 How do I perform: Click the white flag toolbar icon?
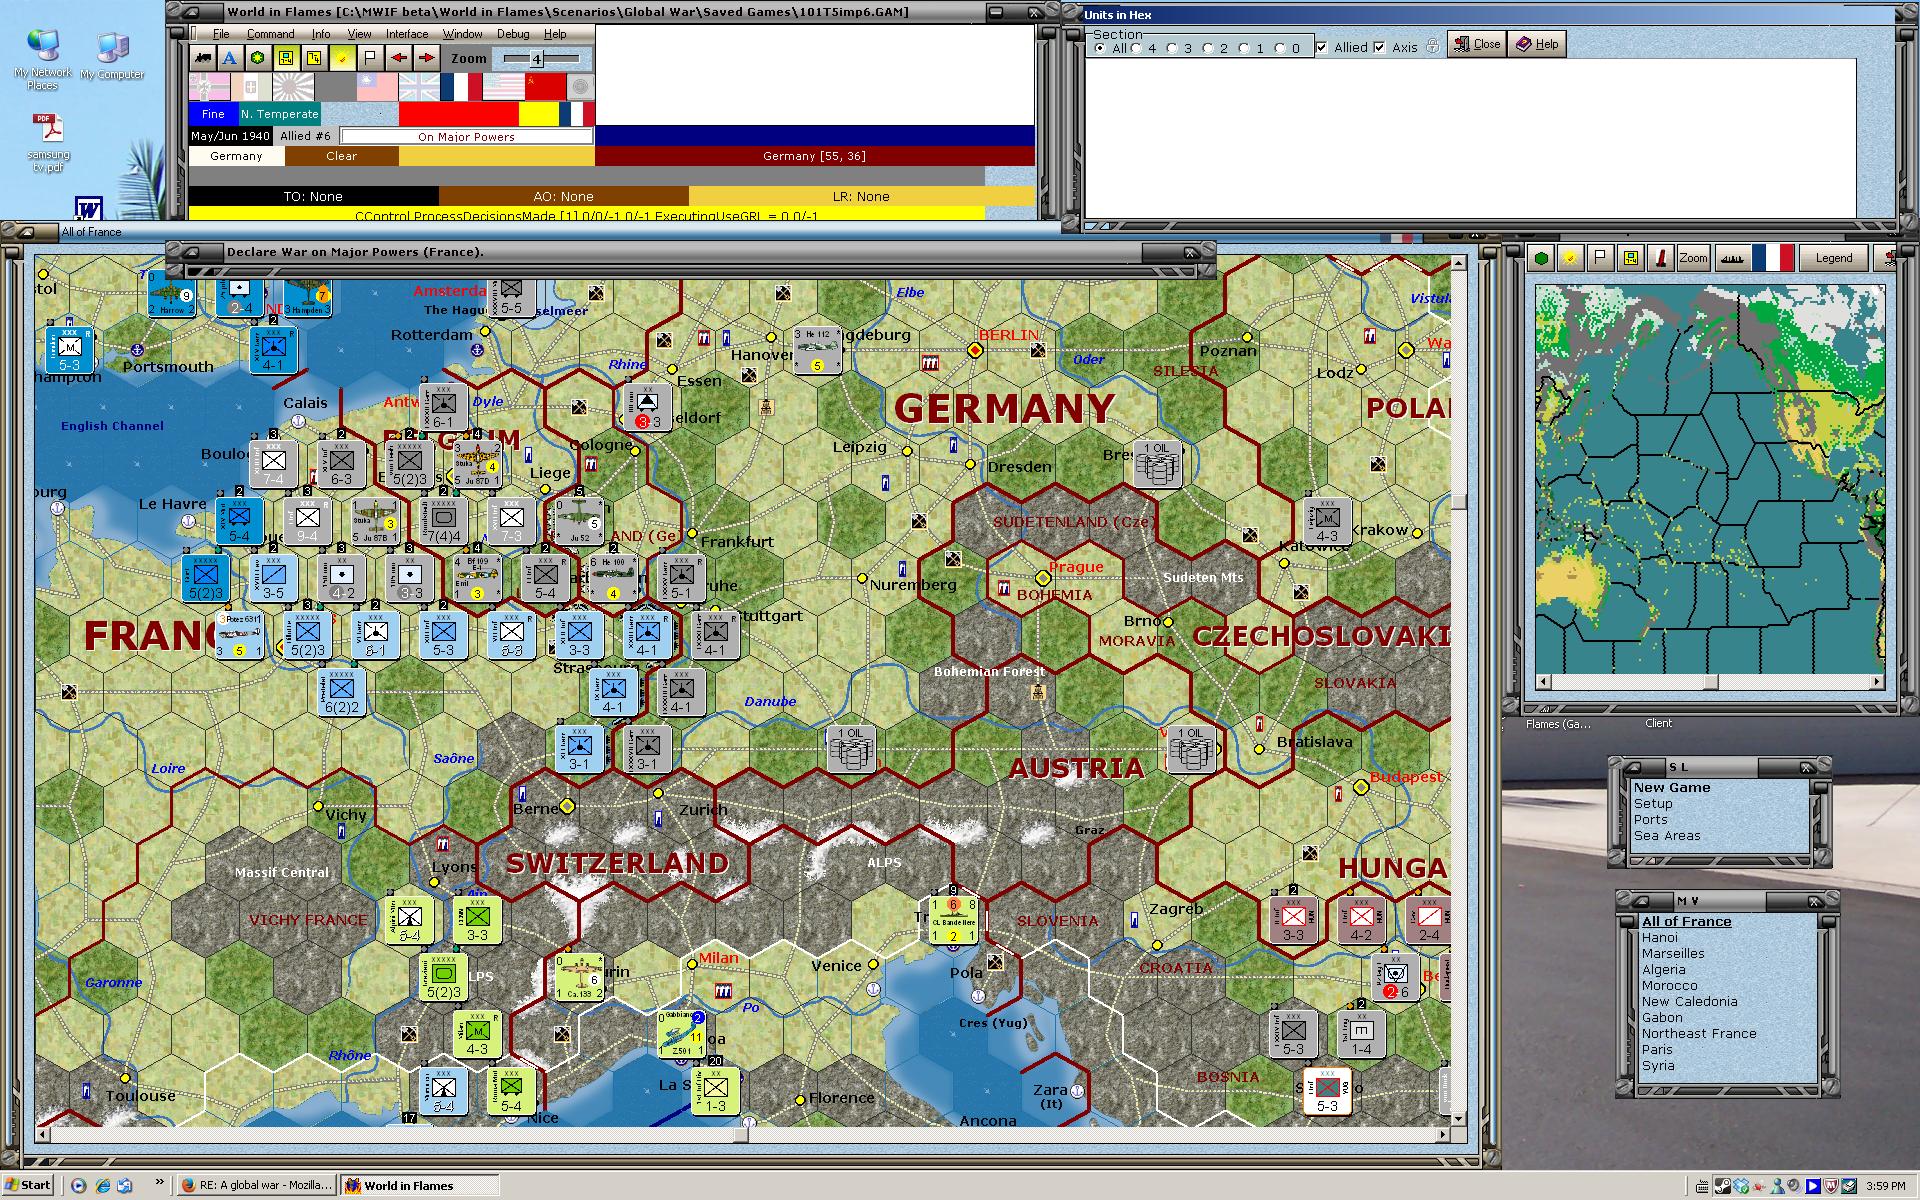370,58
